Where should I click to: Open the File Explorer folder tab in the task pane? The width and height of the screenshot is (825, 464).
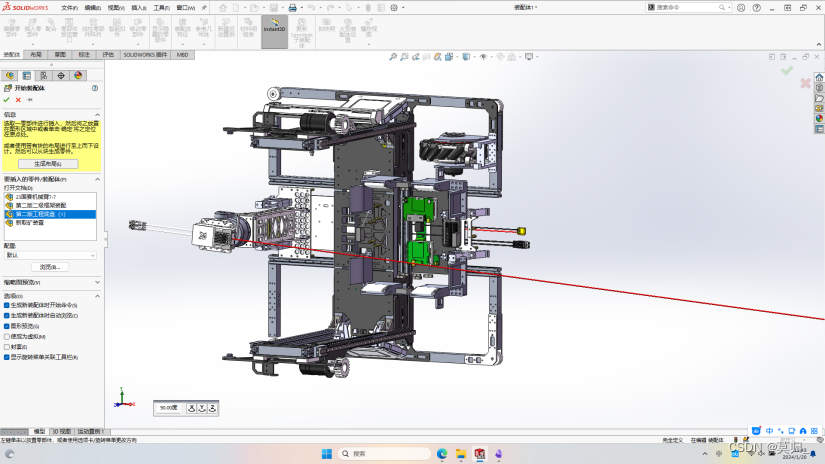(x=819, y=98)
